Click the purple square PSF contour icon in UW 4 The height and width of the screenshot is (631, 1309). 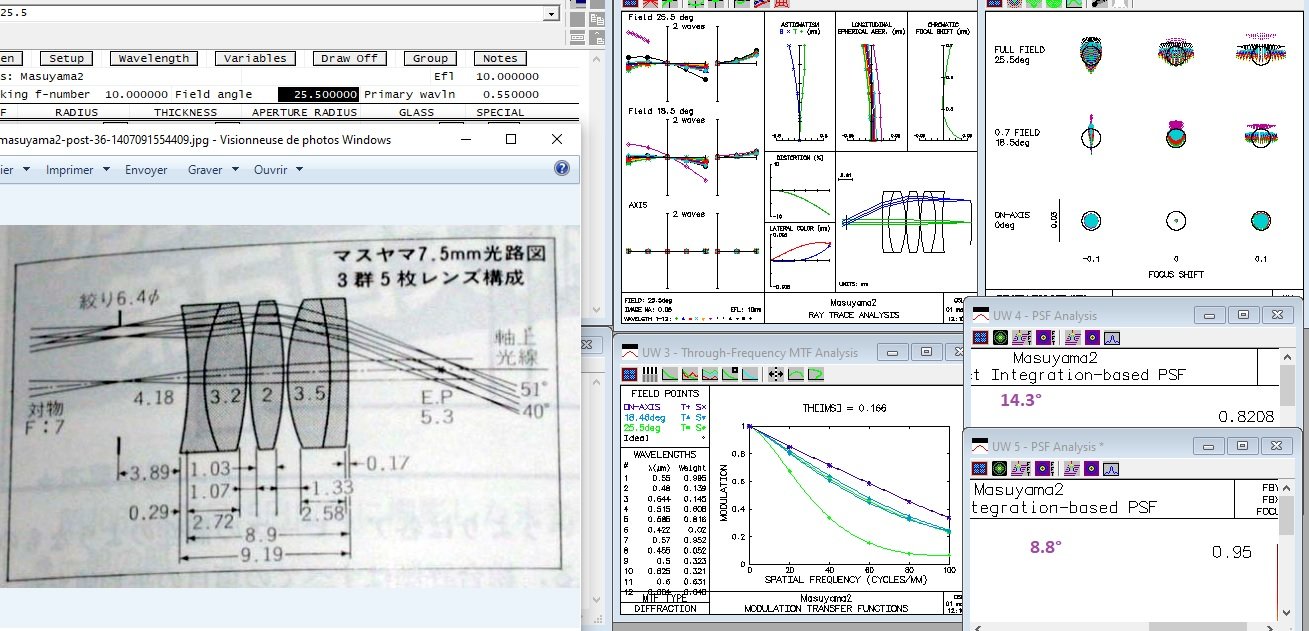1092,337
